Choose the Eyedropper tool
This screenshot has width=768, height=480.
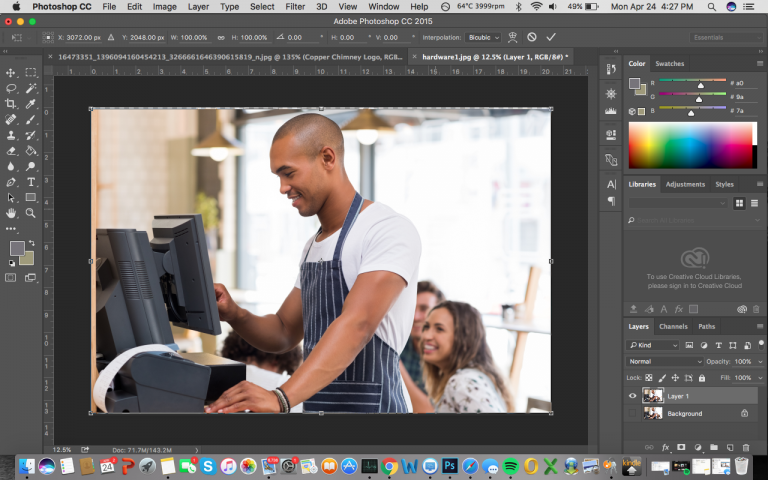31,103
